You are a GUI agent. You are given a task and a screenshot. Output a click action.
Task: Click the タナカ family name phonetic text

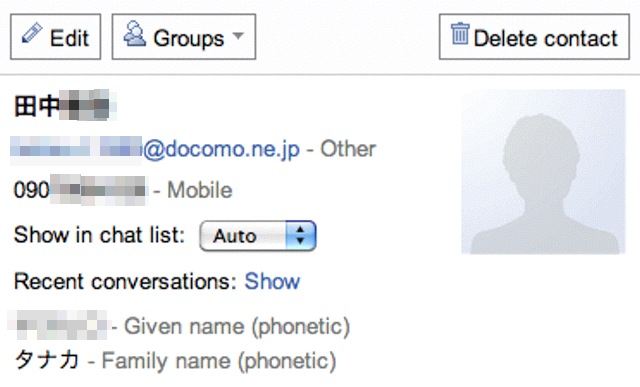tap(47, 360)
